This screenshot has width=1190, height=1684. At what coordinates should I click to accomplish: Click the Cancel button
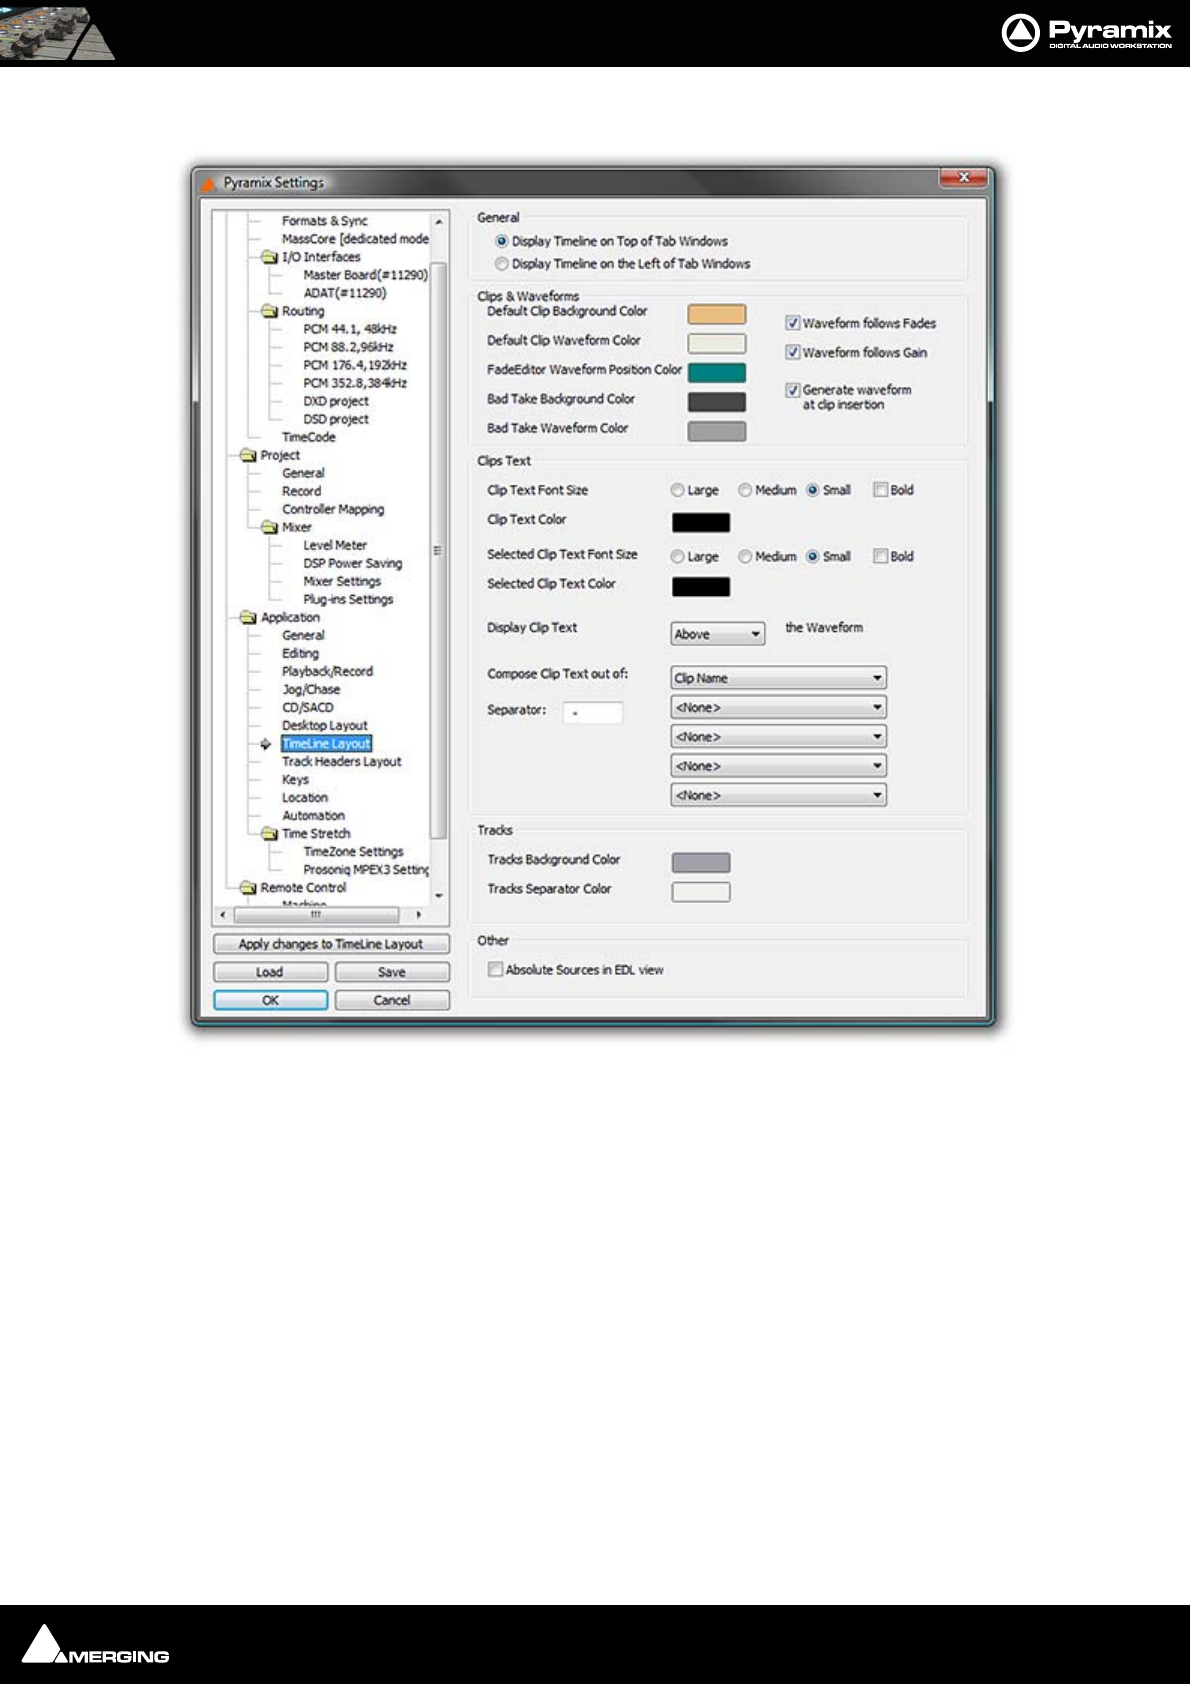[392, 1000]
